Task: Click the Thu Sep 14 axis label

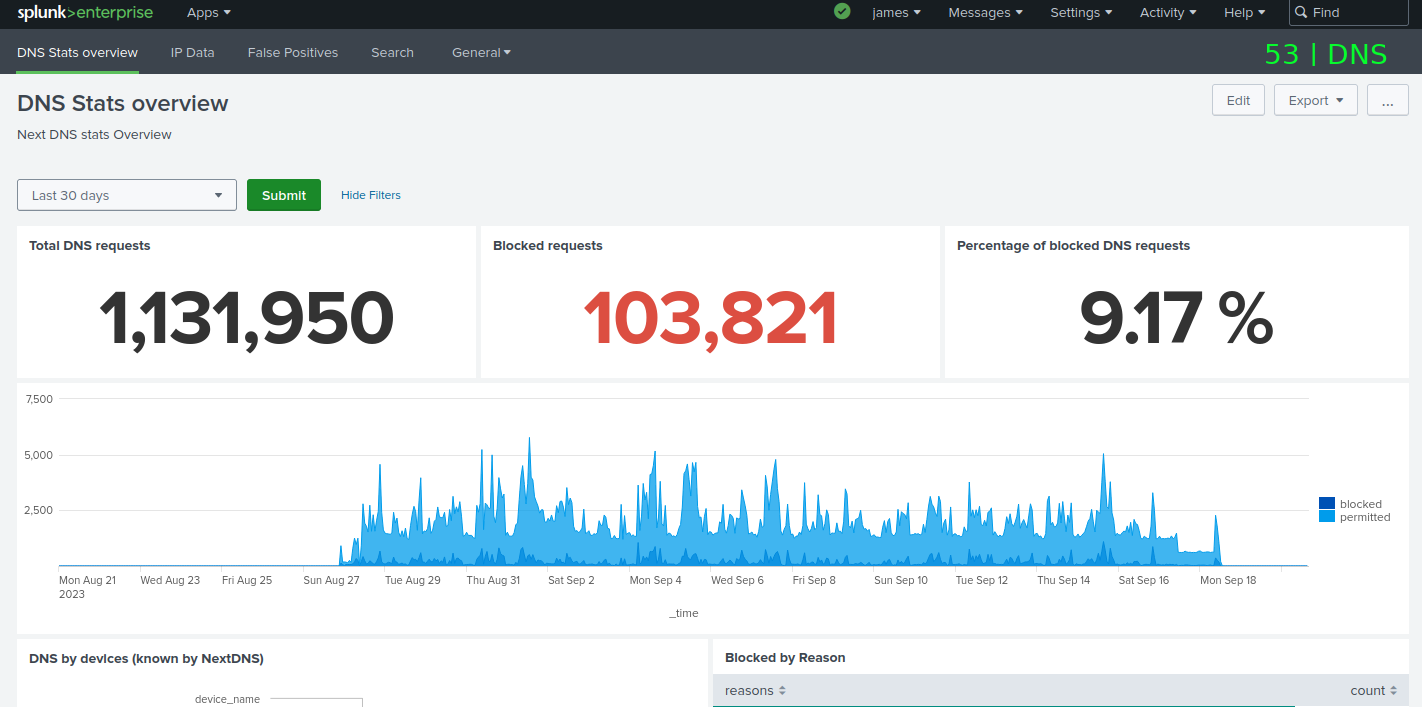Action: (1064, 580)
